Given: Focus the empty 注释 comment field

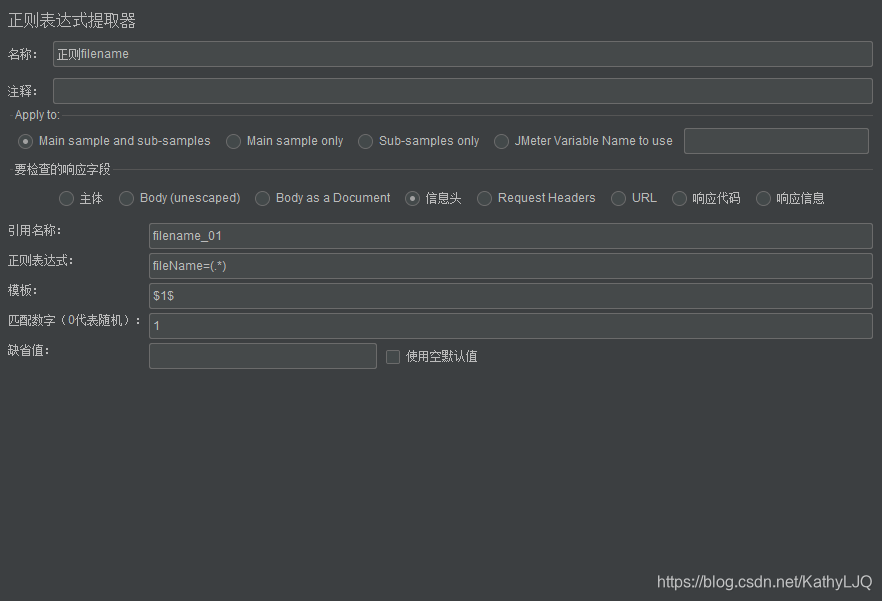Looking at the screenshot, I should [462, 91].
